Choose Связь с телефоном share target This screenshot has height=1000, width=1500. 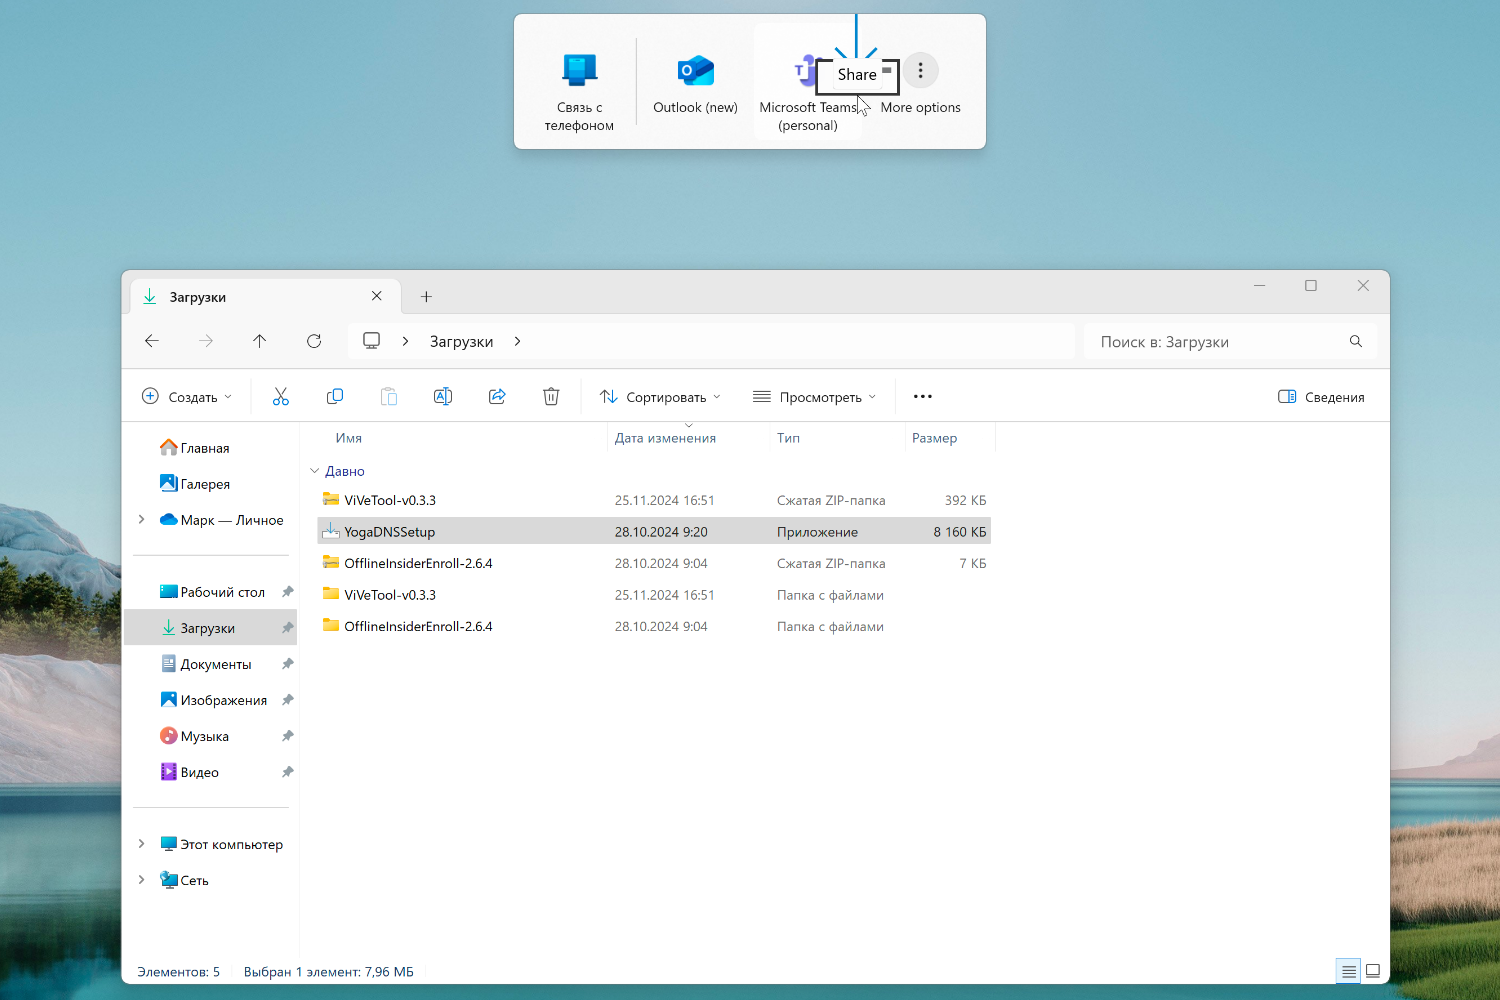579,90
